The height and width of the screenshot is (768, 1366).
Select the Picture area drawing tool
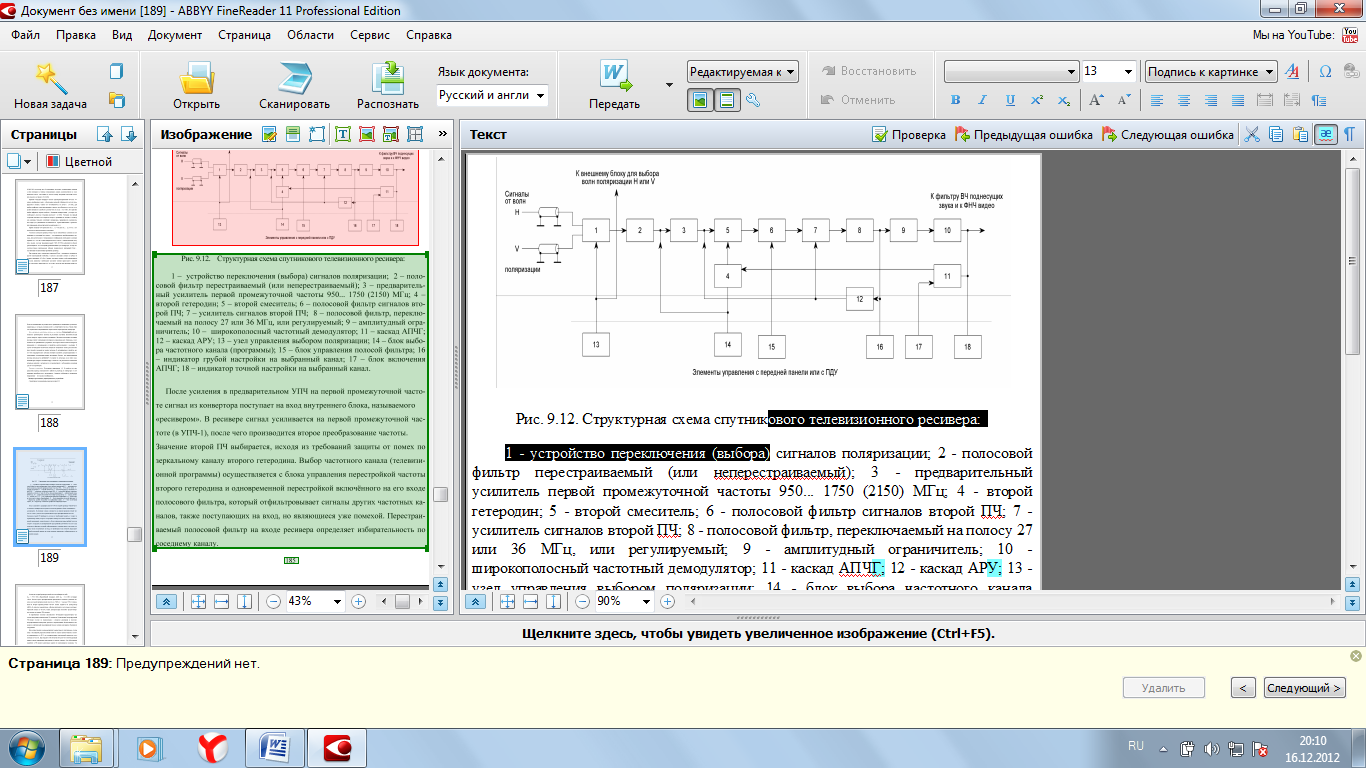pos(367,134)
